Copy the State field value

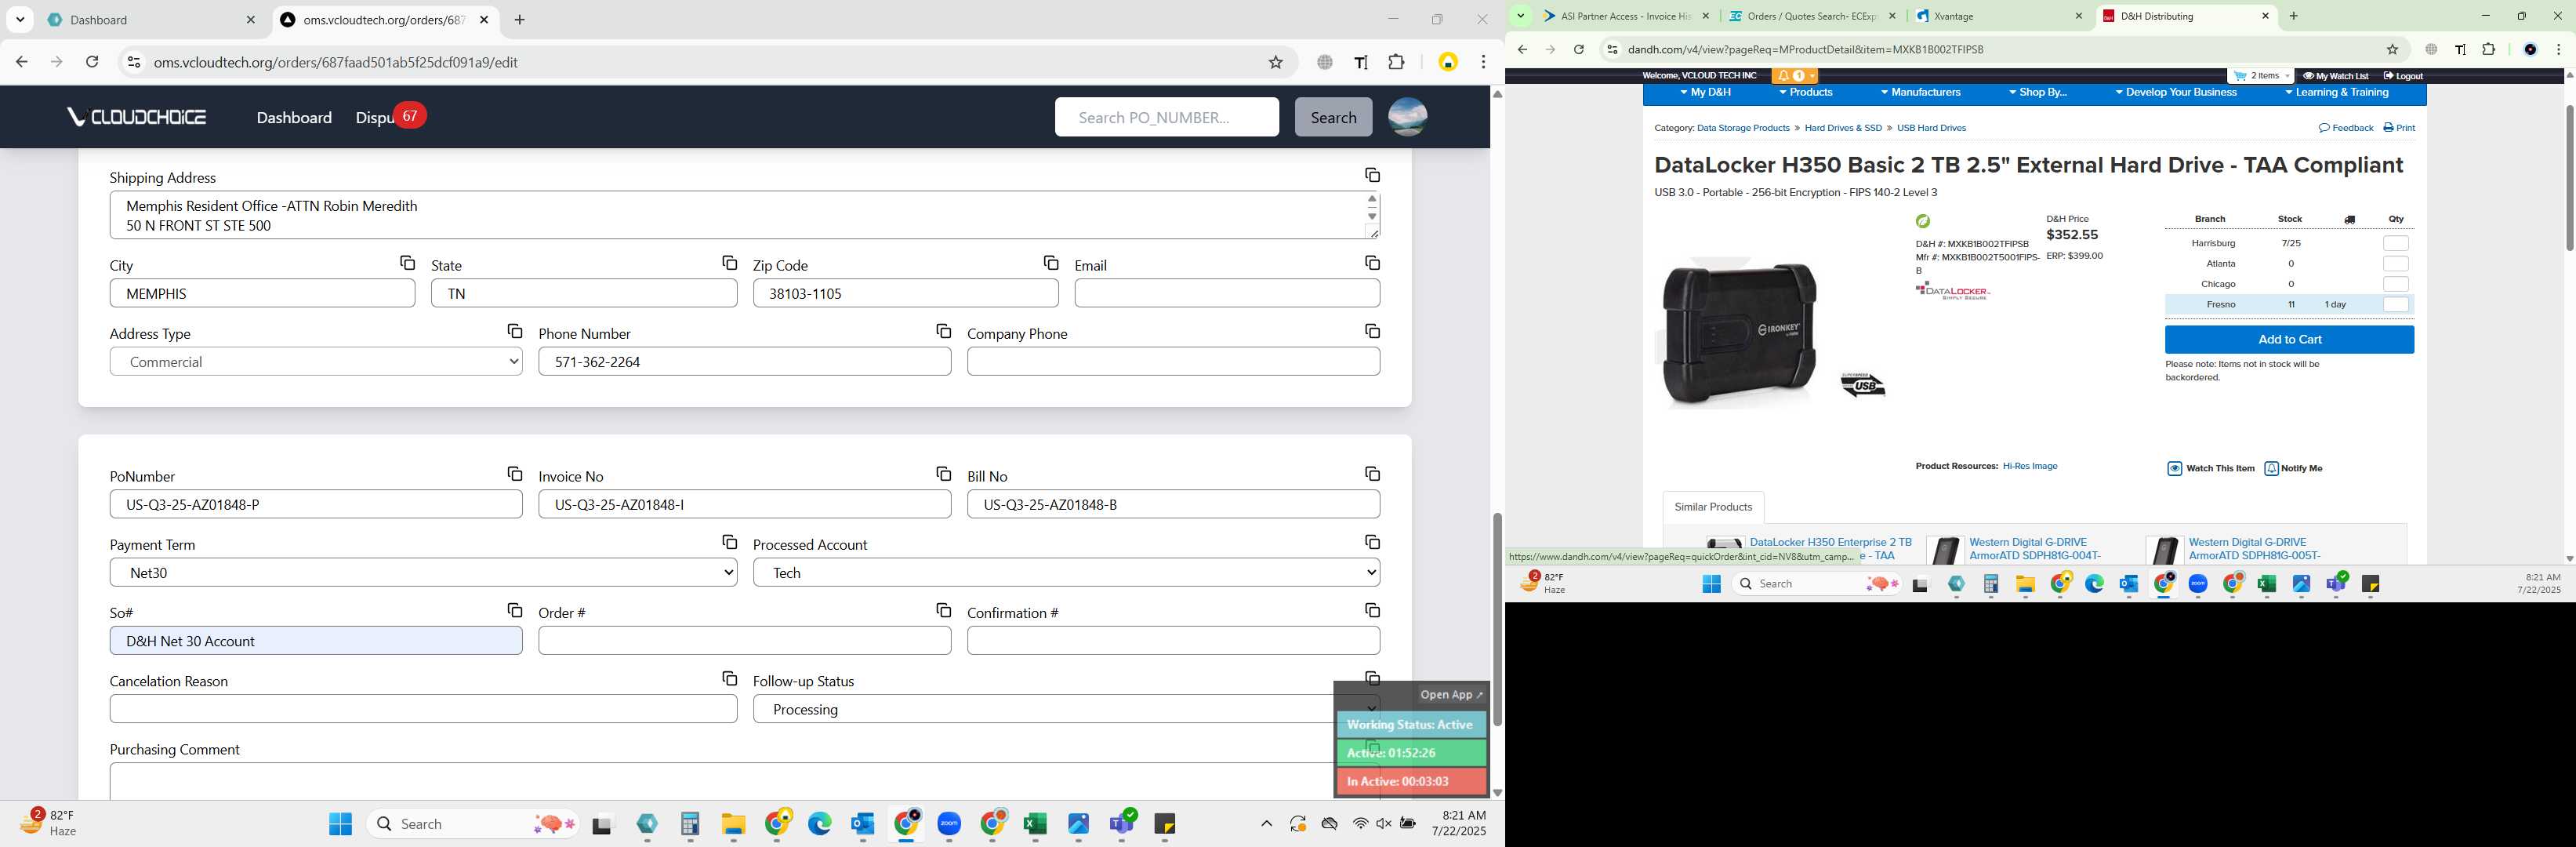pos(729,263)
